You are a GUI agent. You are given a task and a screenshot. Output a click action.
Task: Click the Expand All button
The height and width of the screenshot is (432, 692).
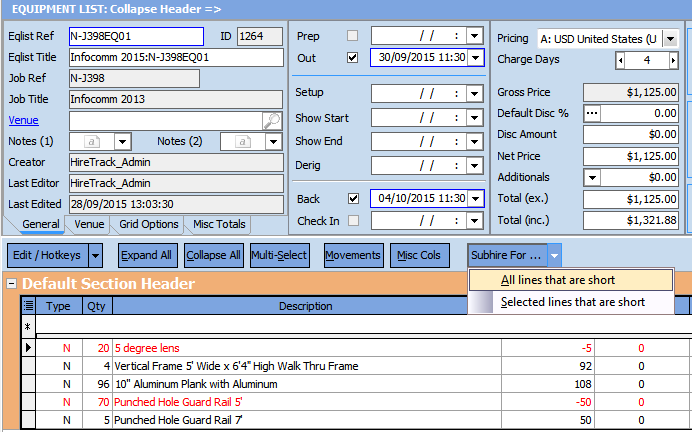click(x=147, y=255)
